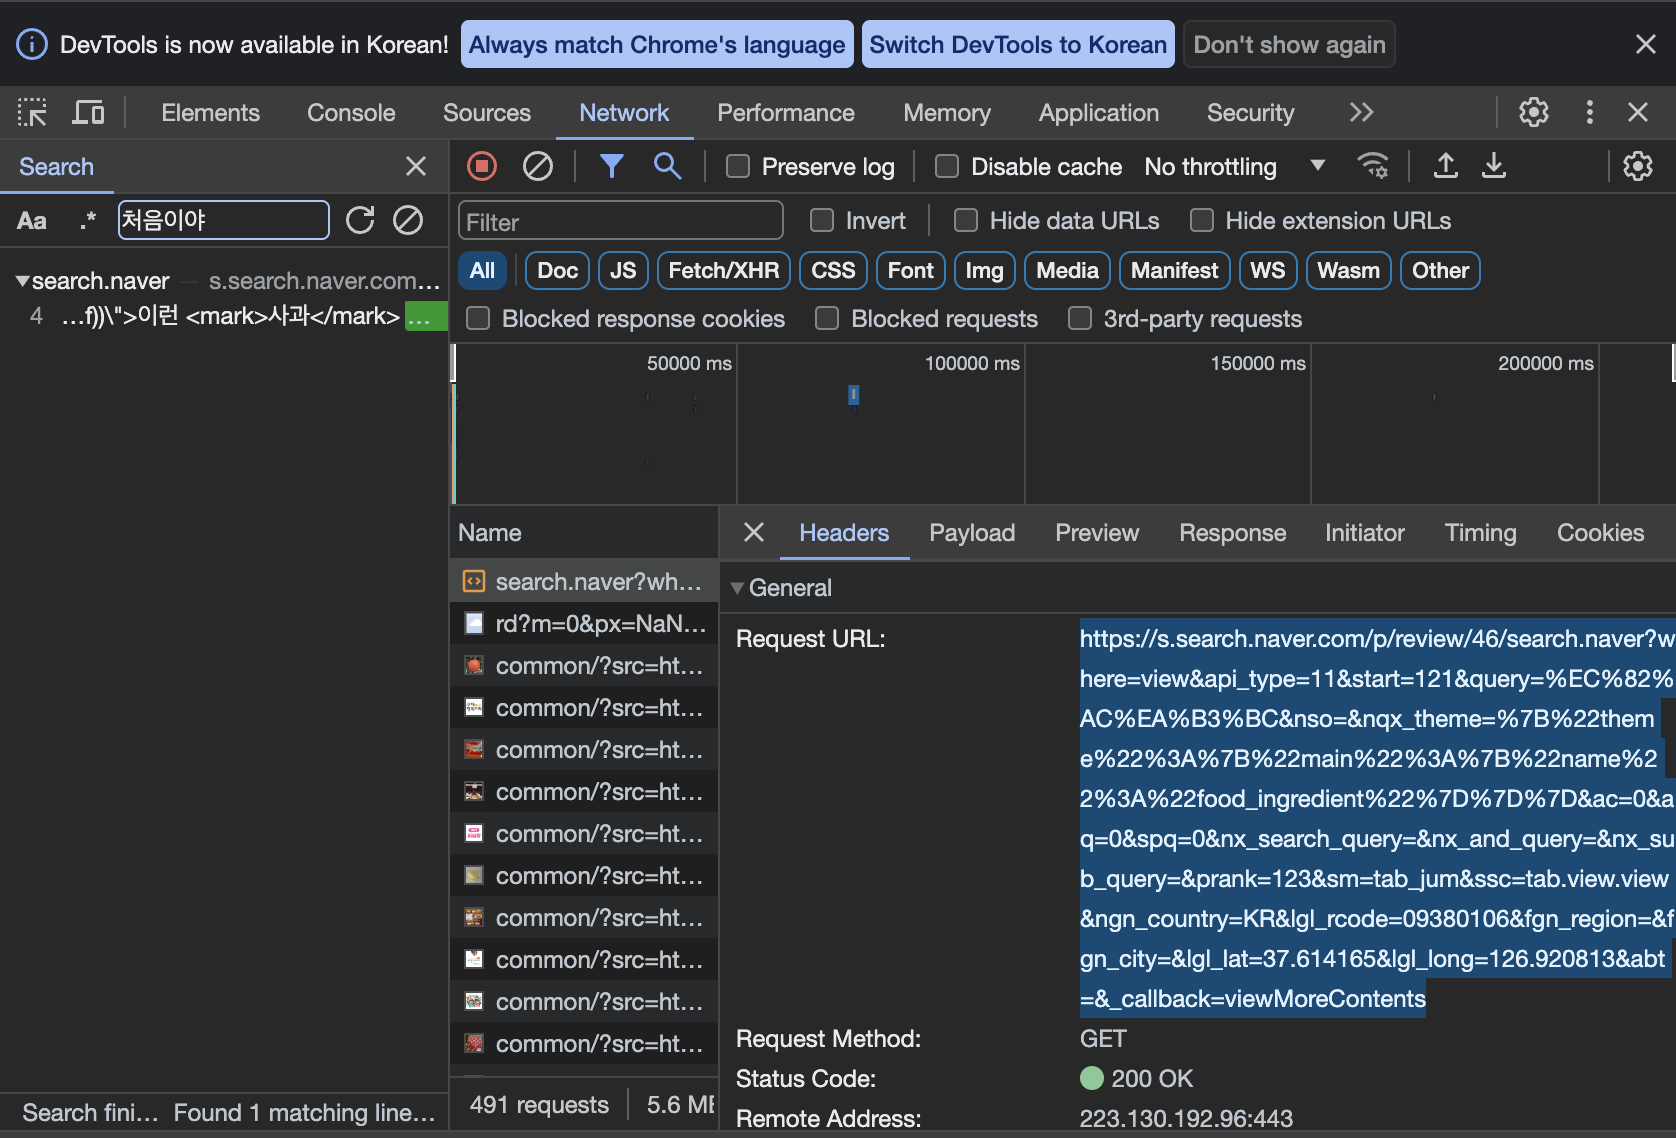Open the matching line 4 search result

[x=225, y=317]
